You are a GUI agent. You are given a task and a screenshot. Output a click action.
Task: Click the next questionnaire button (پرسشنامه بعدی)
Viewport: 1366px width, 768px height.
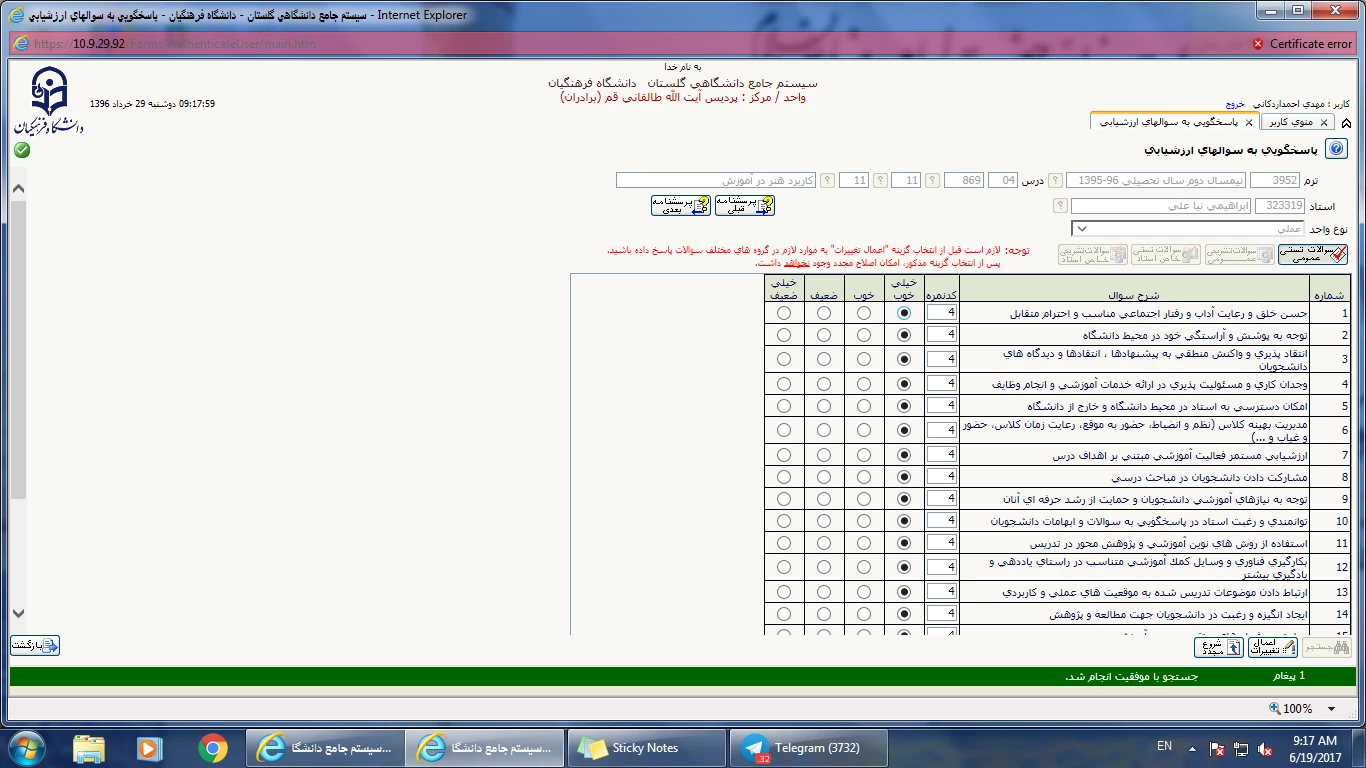[681, 205]
